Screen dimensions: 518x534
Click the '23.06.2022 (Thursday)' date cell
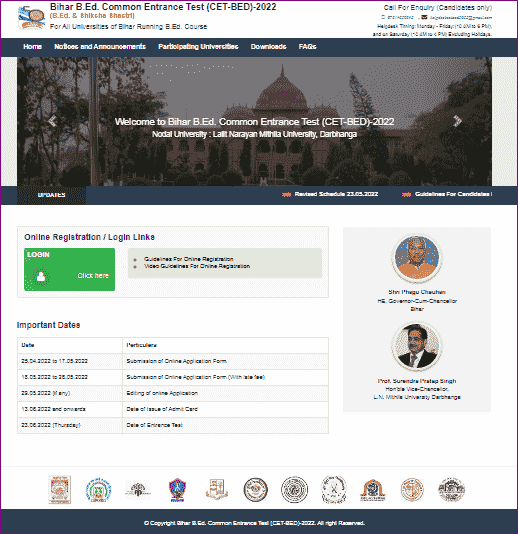[x=70, y=425]
